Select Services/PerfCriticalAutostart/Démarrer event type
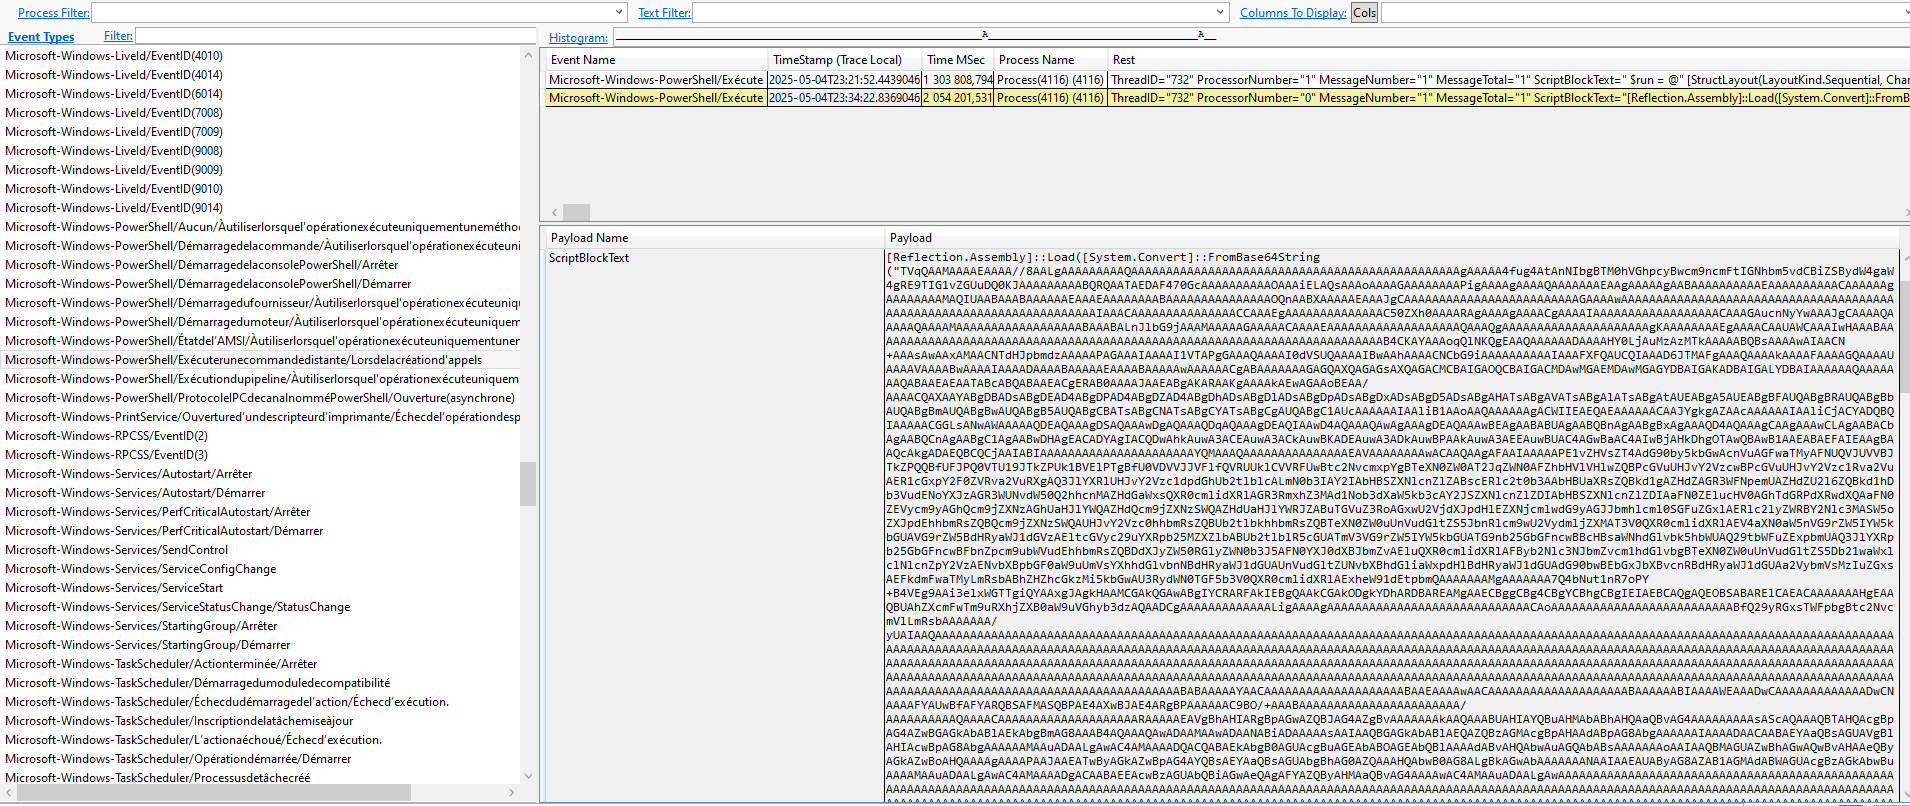 (164, 531)
